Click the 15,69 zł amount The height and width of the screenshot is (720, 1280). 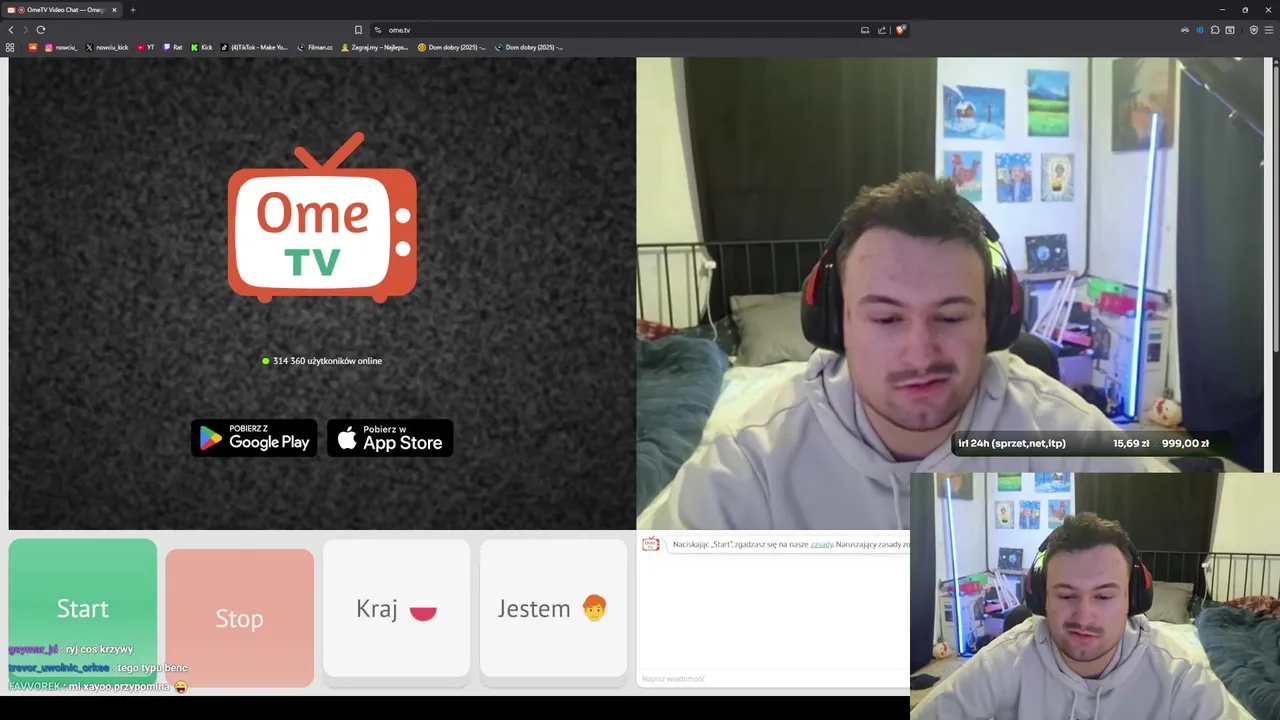(x=1131, y=443)
